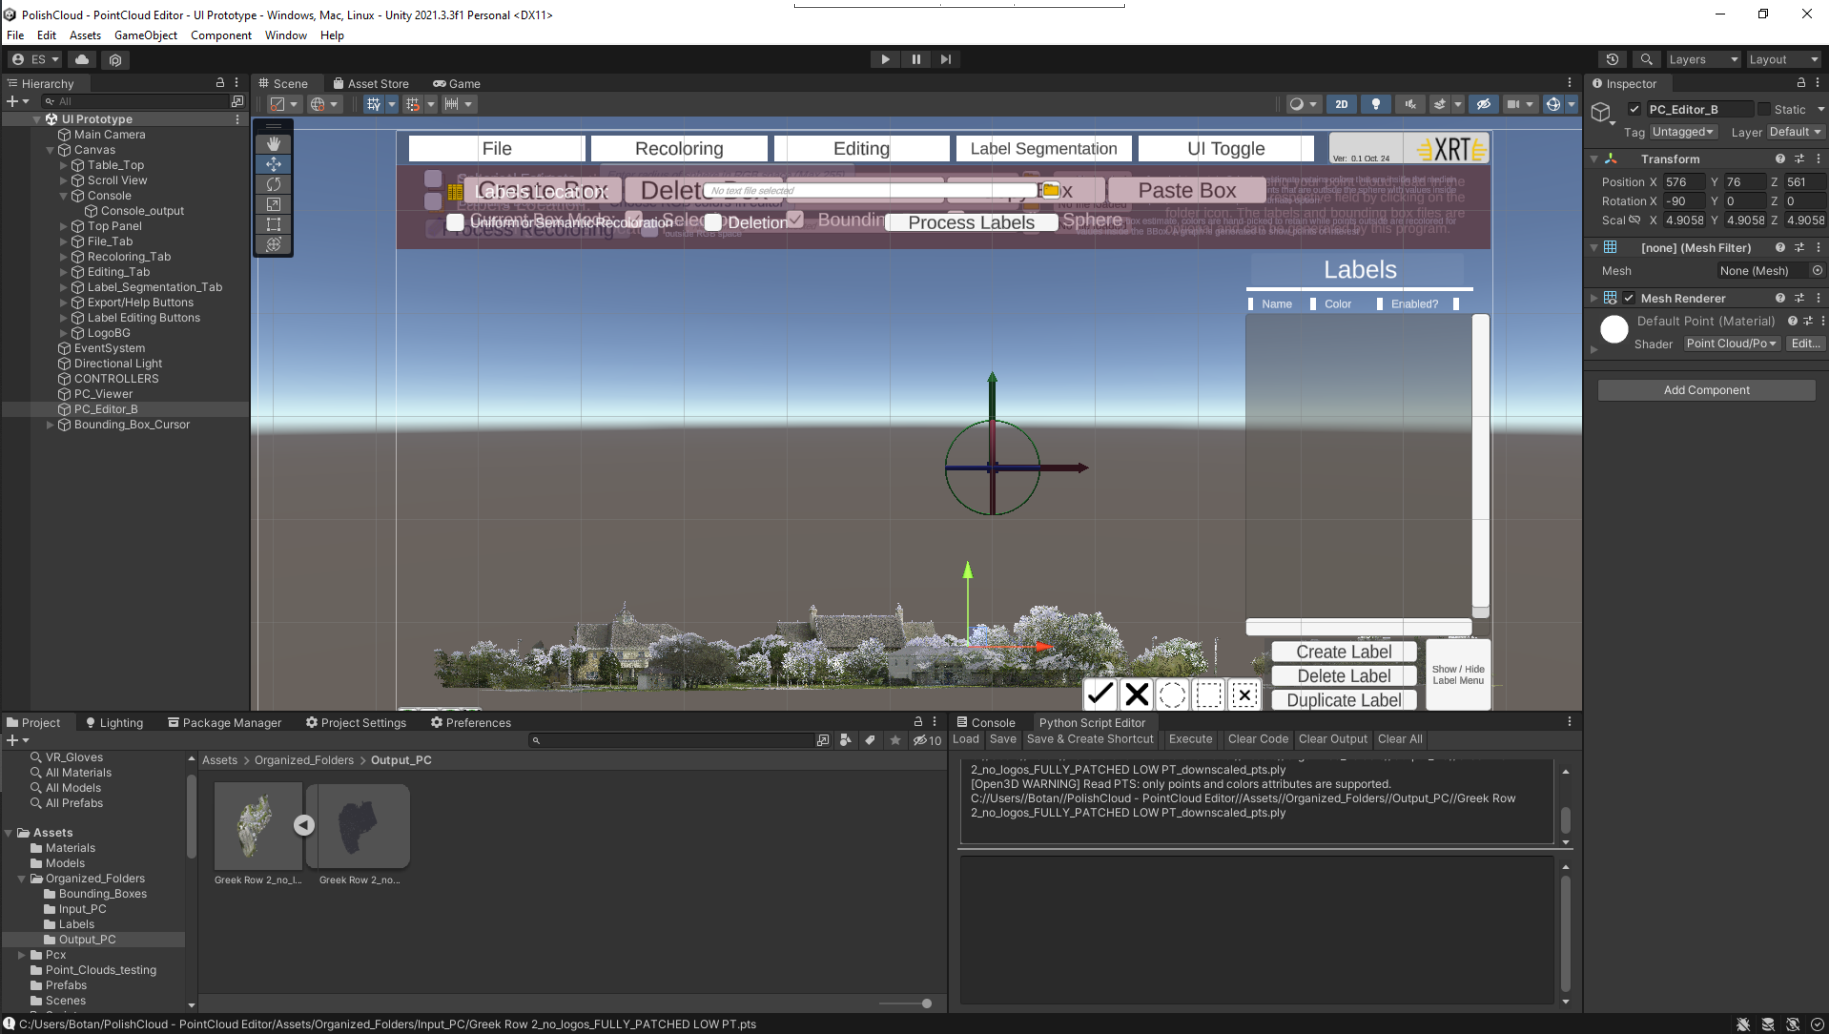Switch to the Asset Store tab

pos(371,83)
